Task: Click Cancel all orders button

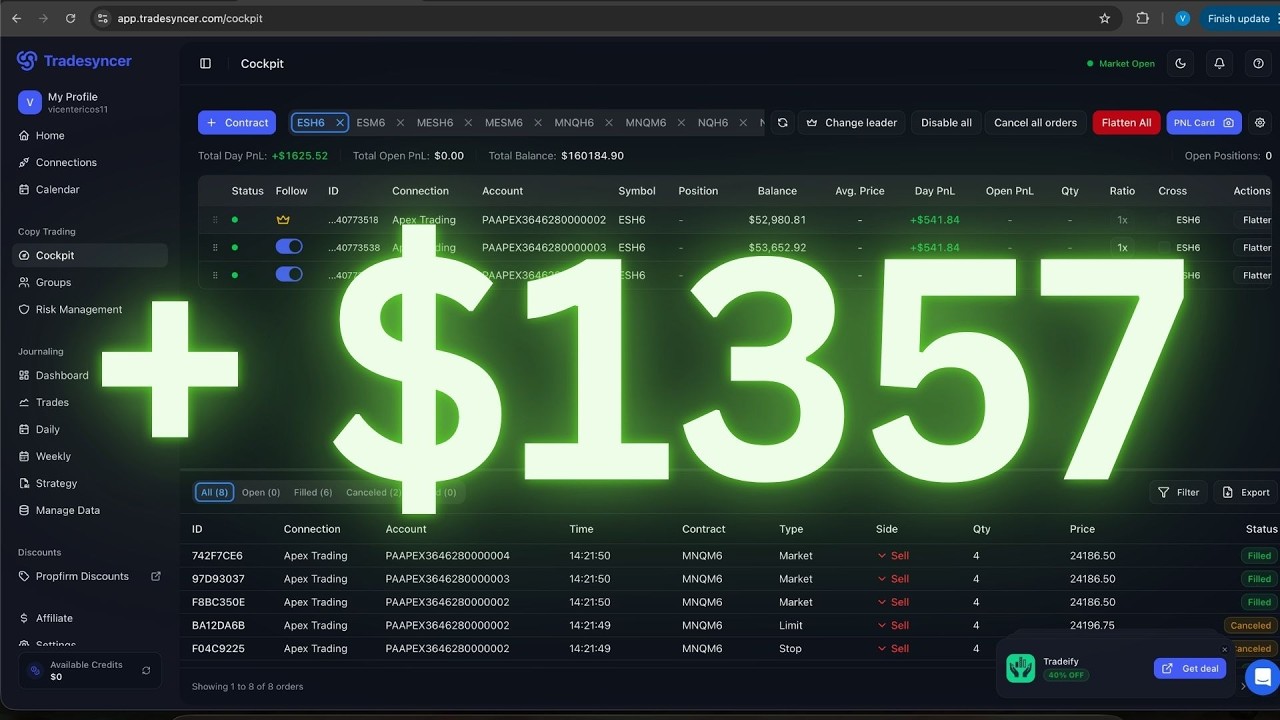Action: click(1036, 123)
